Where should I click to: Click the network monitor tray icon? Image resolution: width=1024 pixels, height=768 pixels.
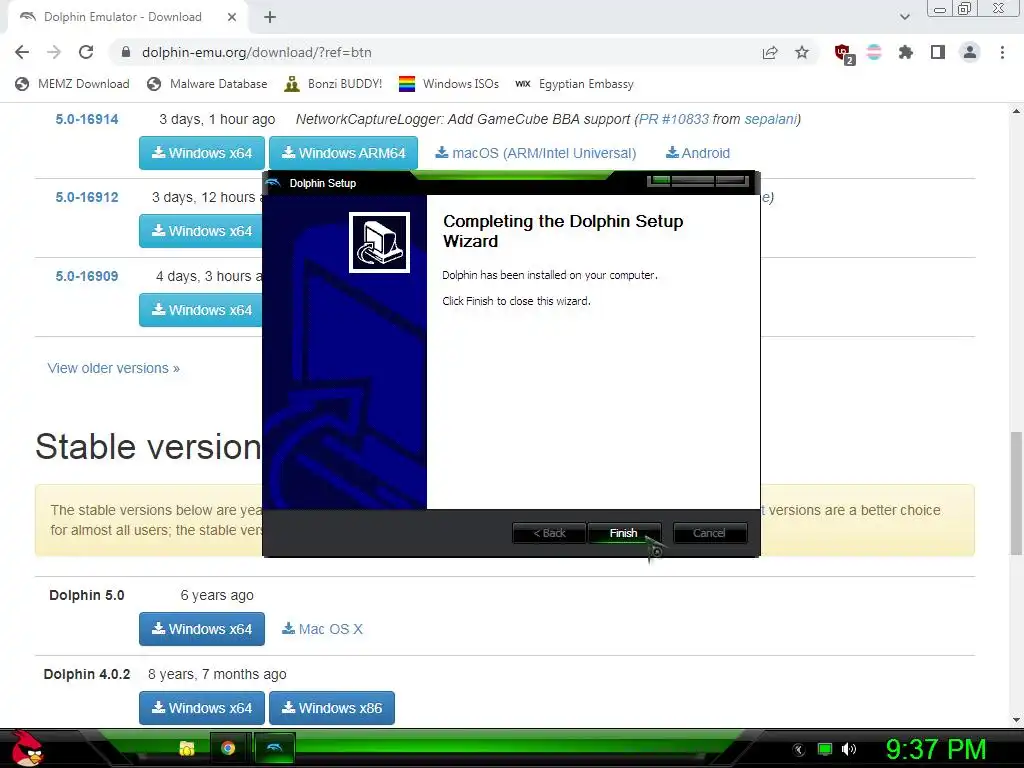click(825, 749)
